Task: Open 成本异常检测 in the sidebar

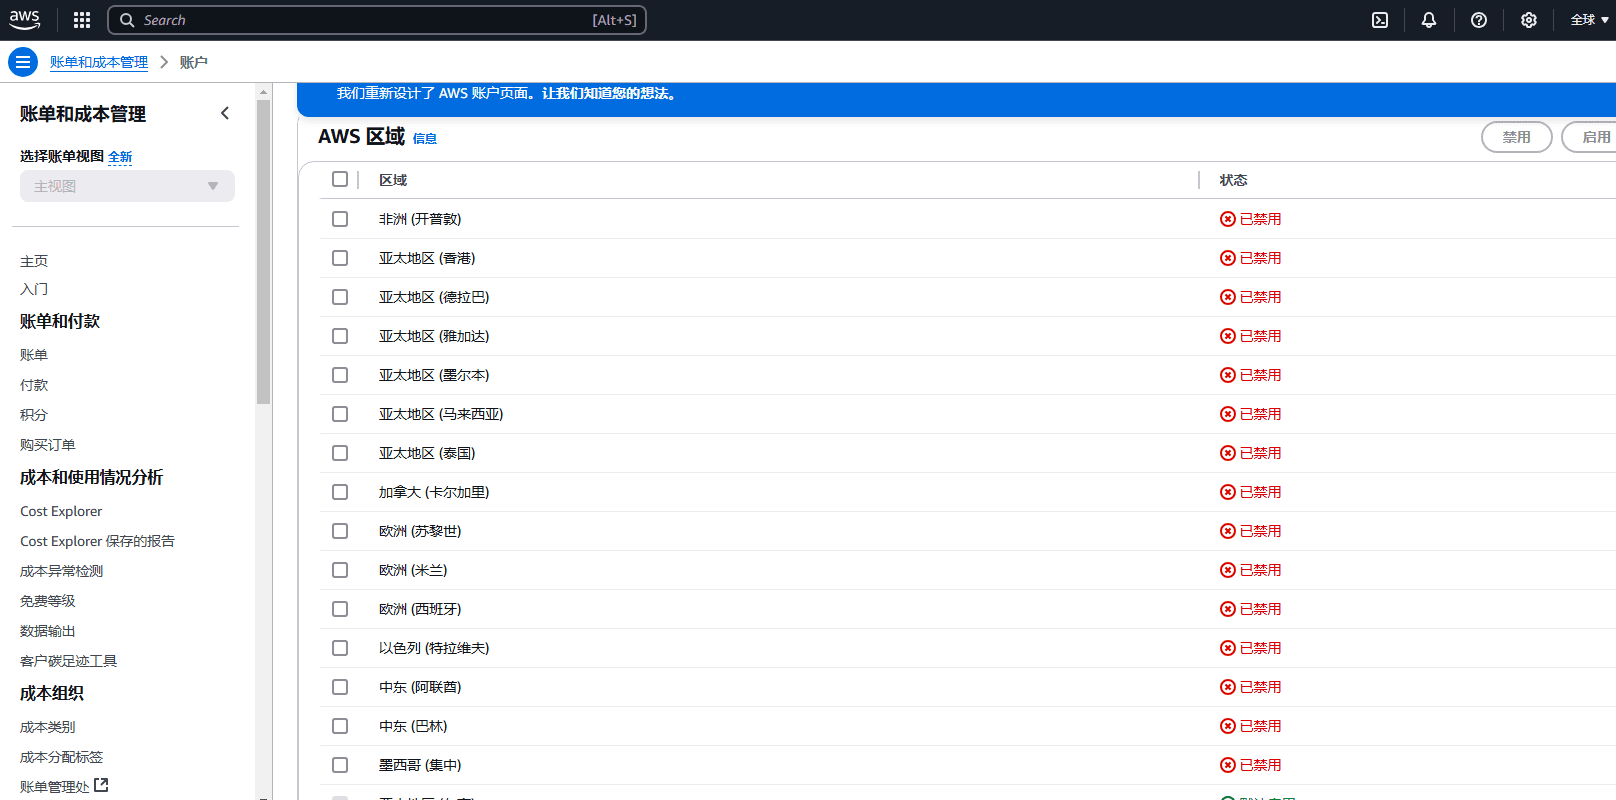Action: coord(62,571)
